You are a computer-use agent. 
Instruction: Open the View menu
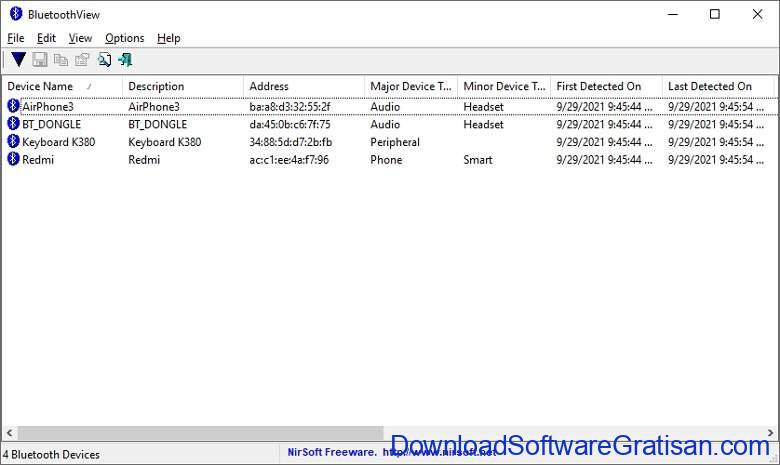click(x=80, y=38)
